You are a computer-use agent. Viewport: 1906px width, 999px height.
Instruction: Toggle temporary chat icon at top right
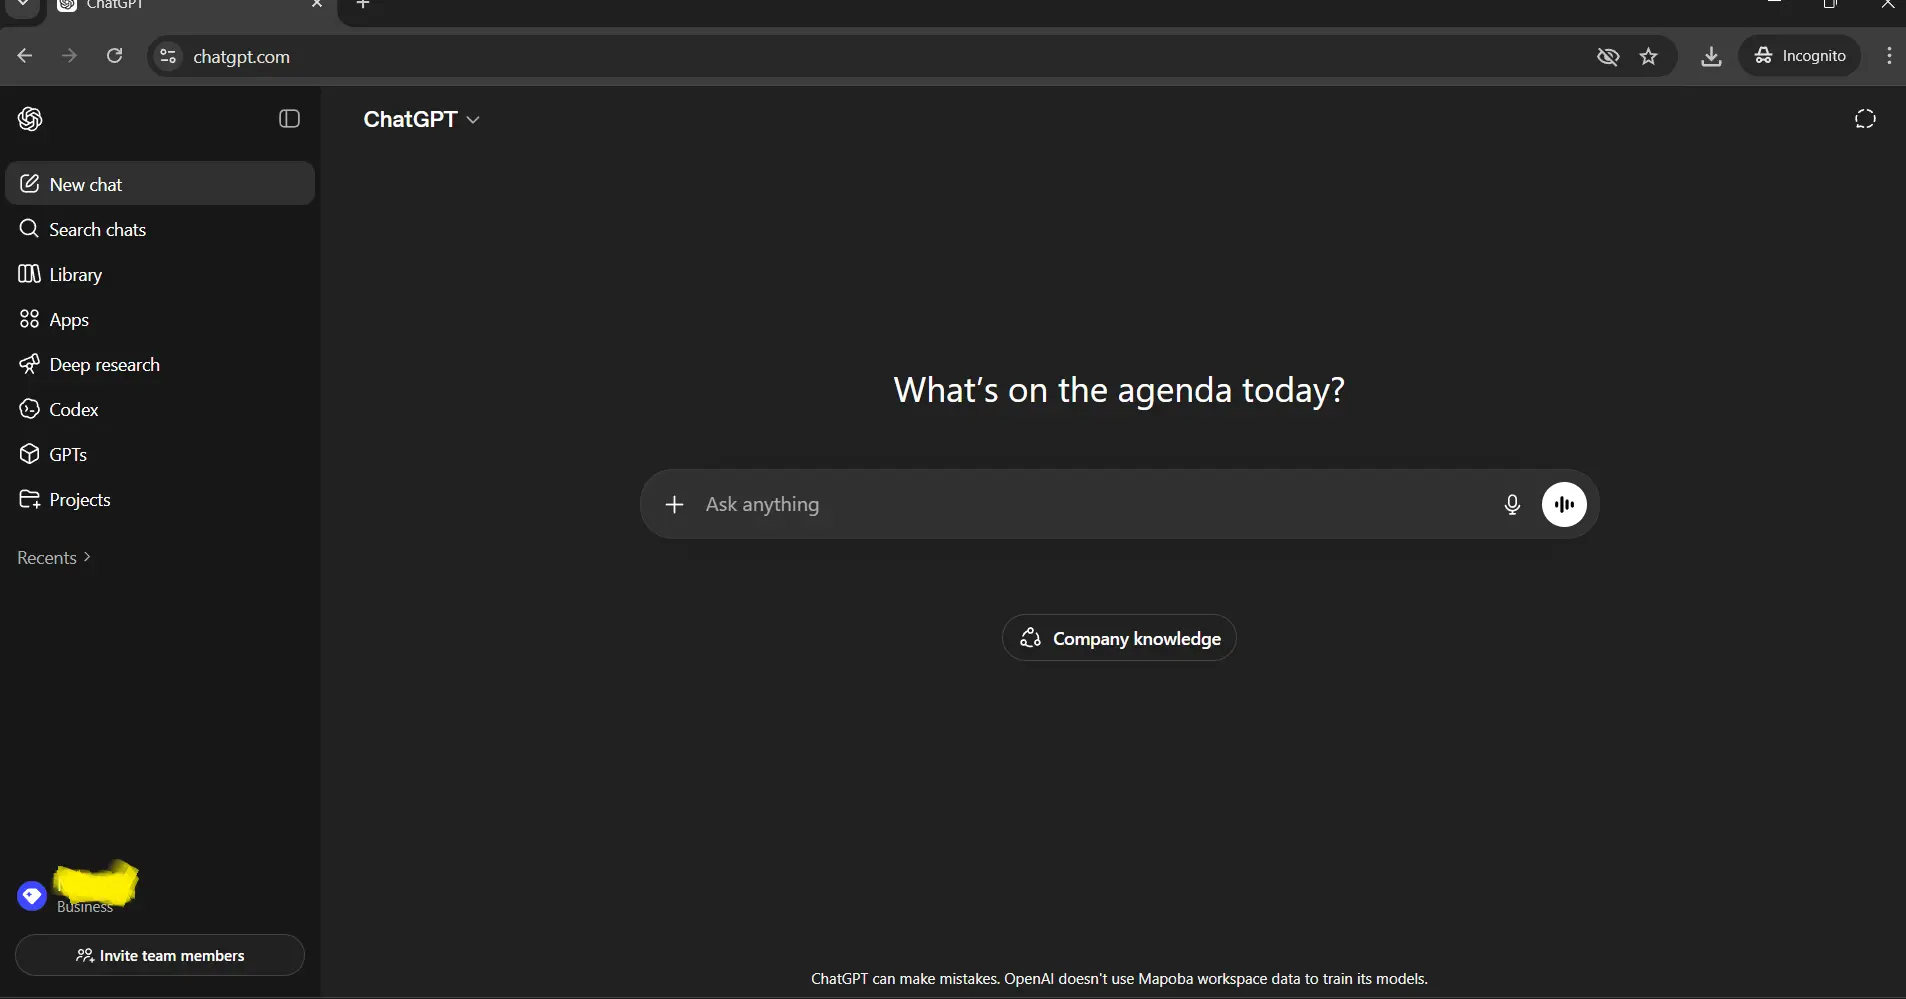coord(1865,119)
